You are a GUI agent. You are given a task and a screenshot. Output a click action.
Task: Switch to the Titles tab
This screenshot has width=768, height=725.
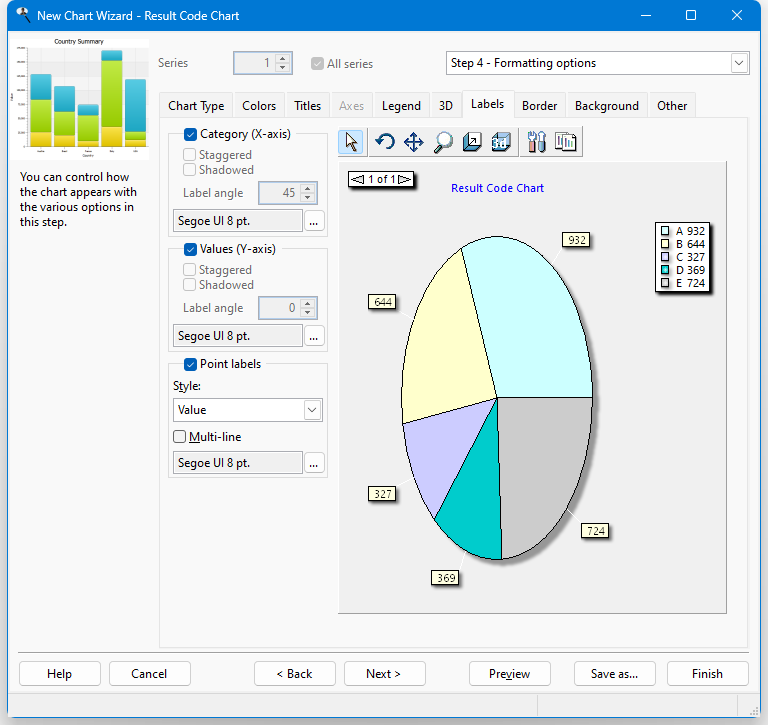[x=308, y=106]
